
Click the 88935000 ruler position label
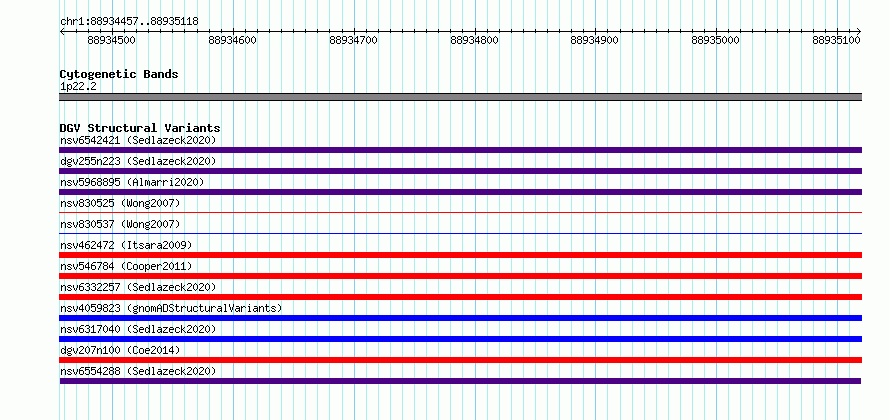point(716,40)
